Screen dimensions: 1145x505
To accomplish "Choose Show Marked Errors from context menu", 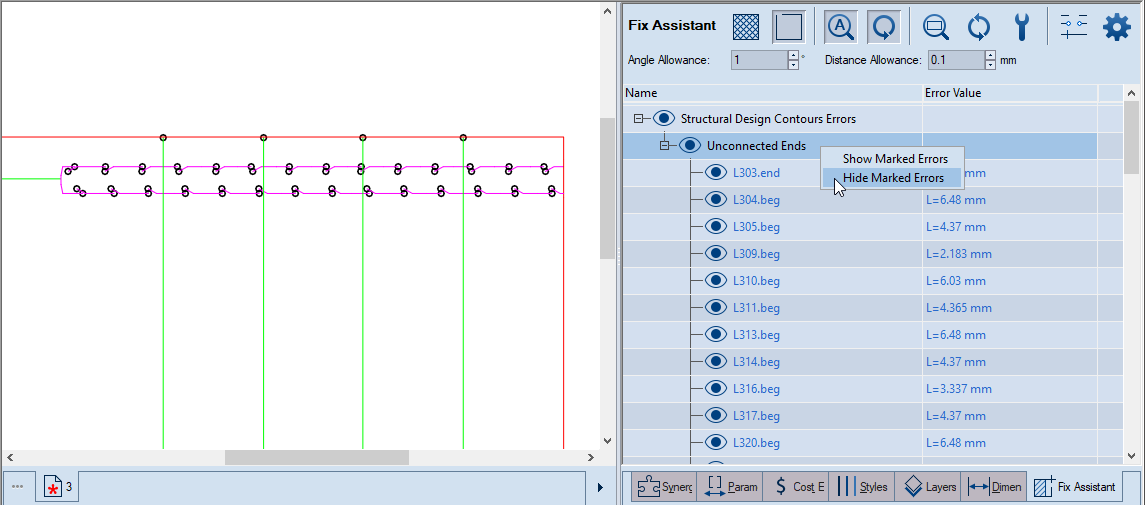I will 894,159.
